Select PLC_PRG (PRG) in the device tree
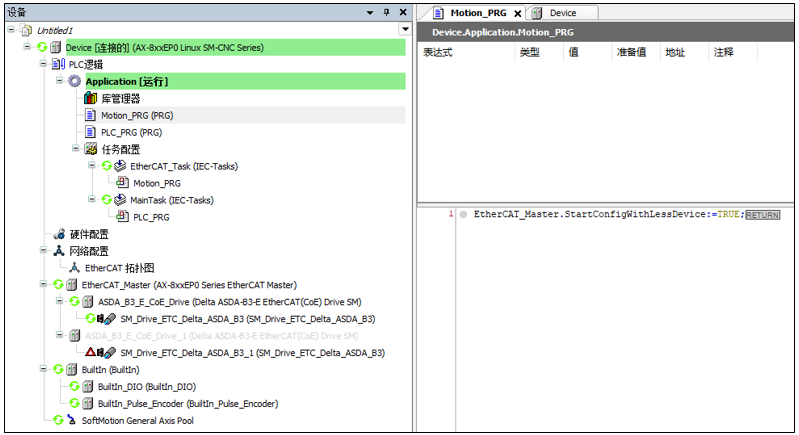The width and height of the screenshot is (799, 435). tap(131, 132)
